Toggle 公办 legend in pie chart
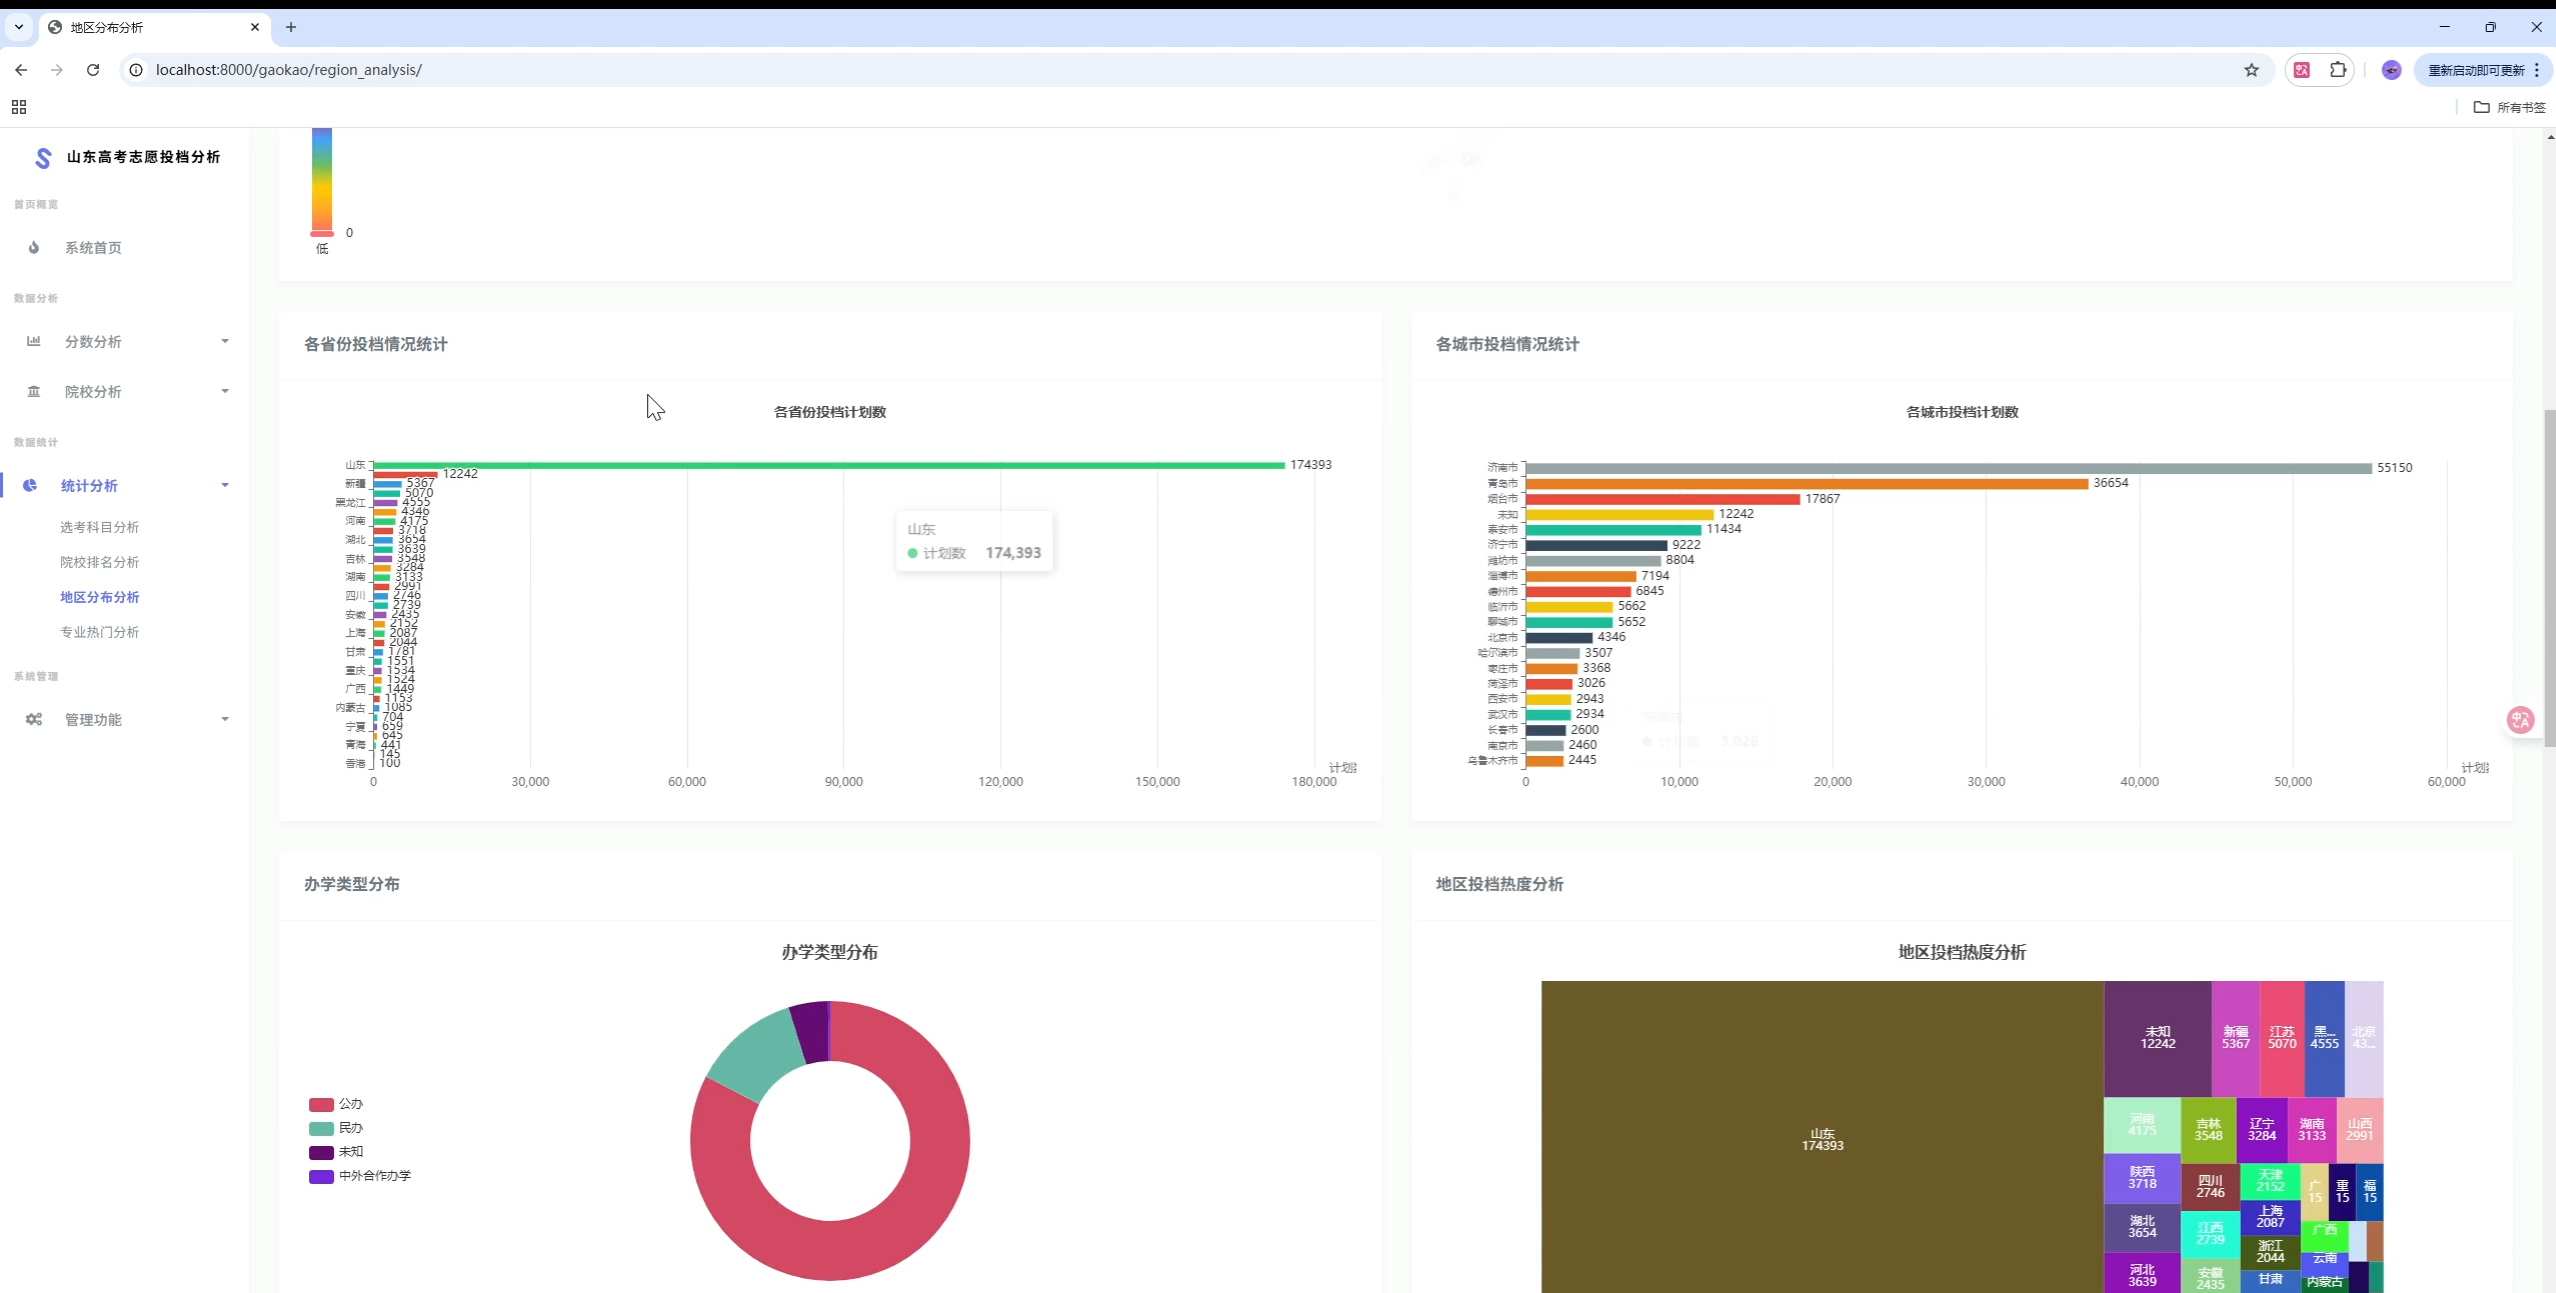Viewport: 2556px width, 1293px height. pyautogui.click(x=336, y=1105)
